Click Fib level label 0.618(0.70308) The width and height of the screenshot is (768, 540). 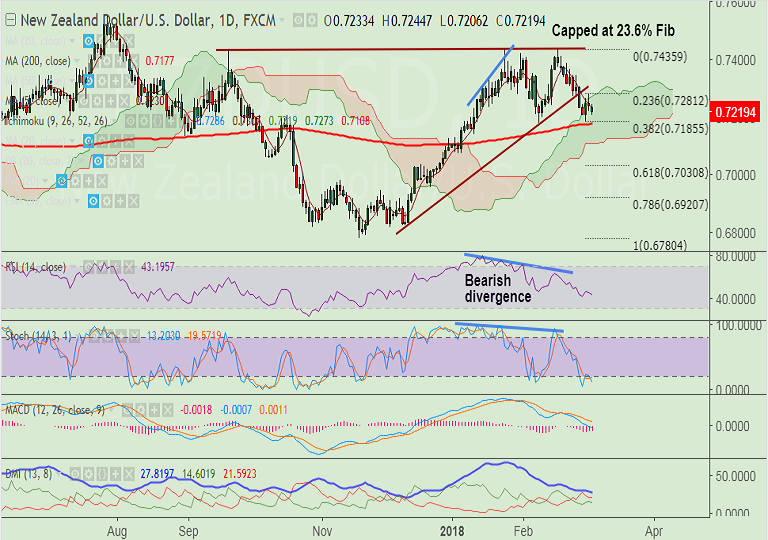click(x=670, y=172)
